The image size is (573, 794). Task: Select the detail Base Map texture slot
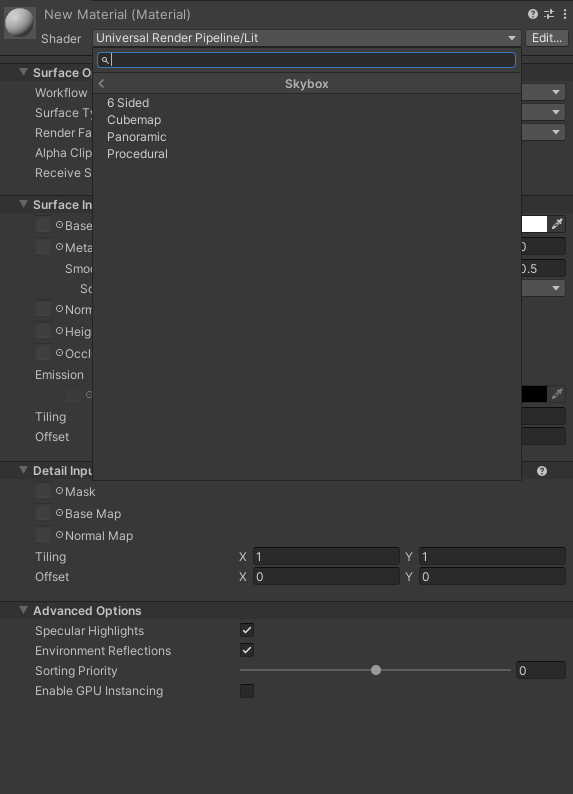(x=43, y=513)
